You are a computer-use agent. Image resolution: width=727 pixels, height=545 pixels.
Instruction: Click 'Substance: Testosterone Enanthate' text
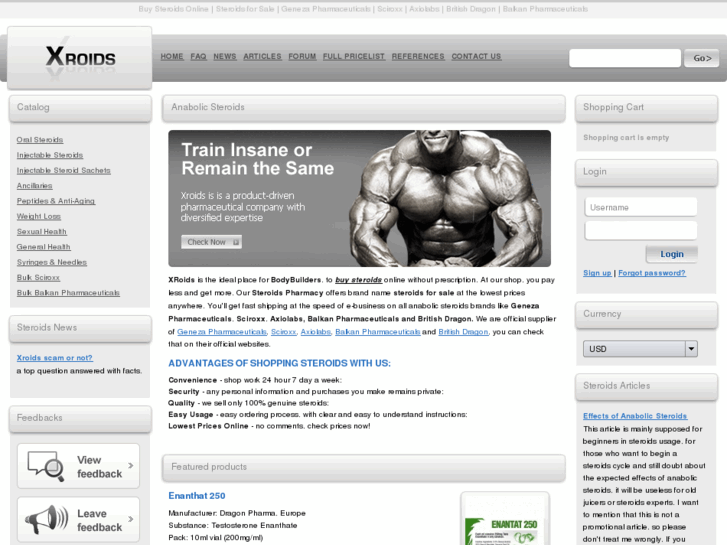point(233,526)
